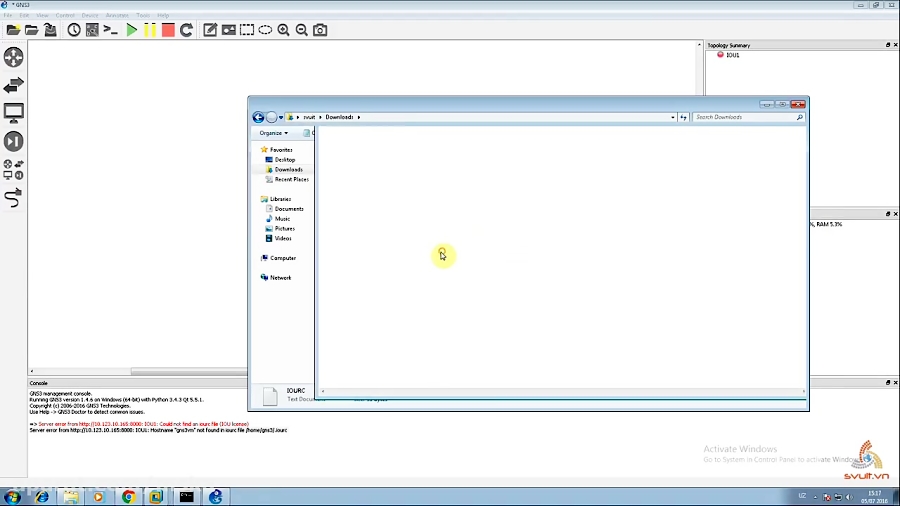
Task: Click the Open project folder icon
Action: (x=32, y=30)
